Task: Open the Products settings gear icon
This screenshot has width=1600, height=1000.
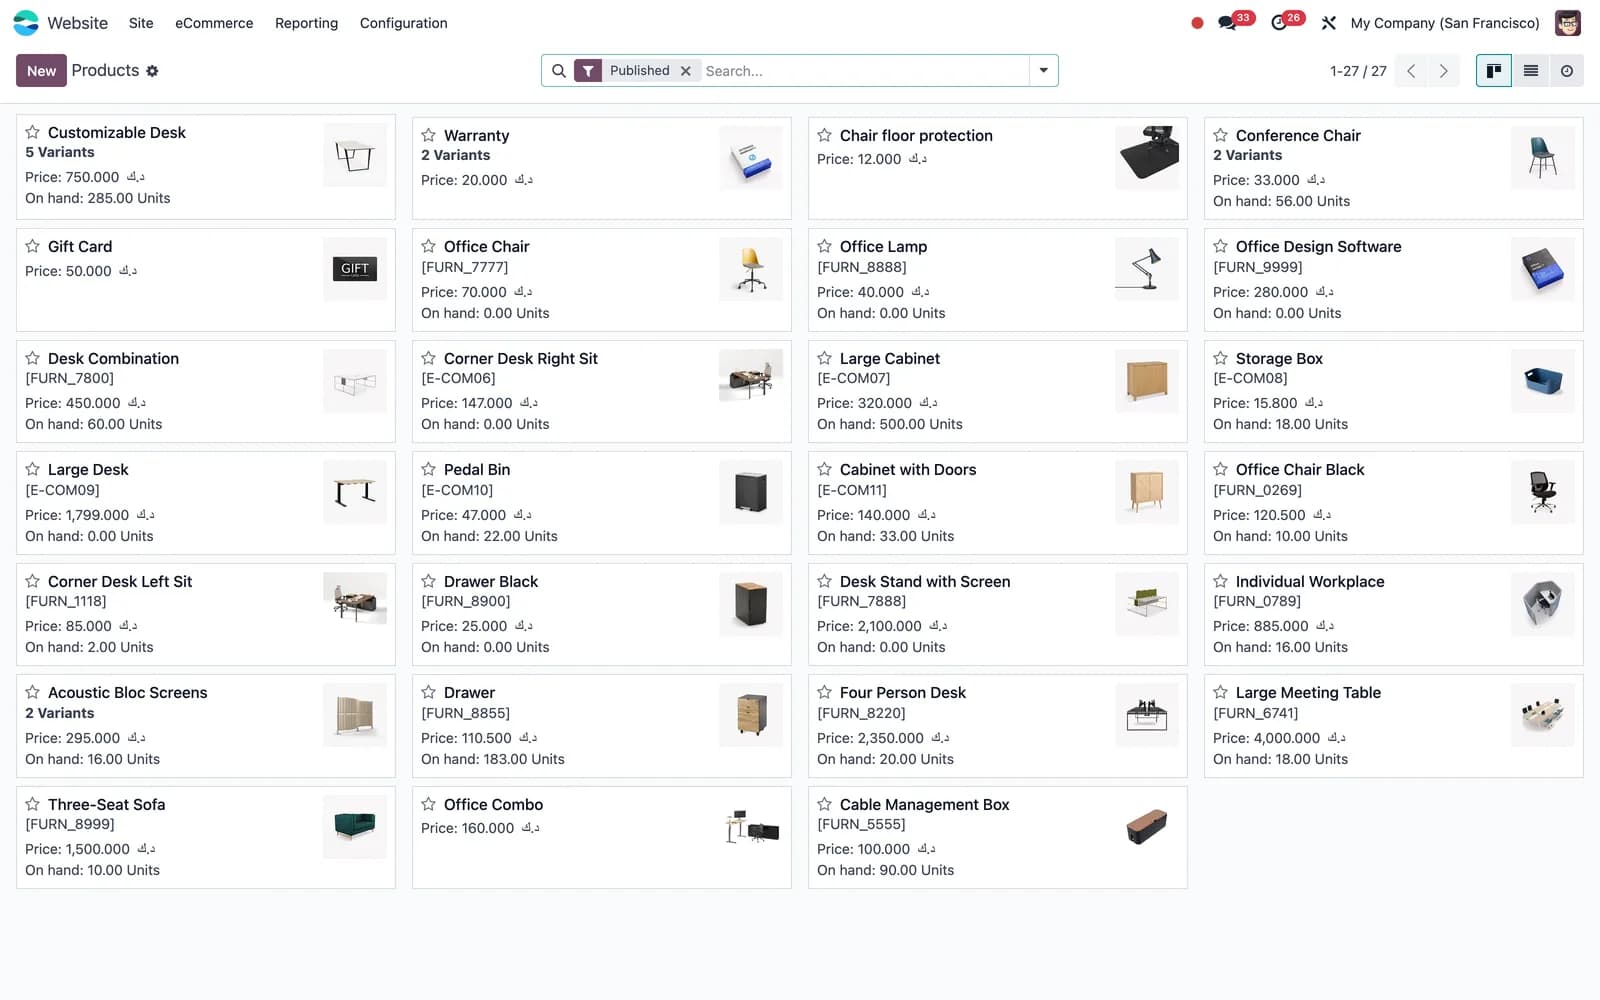Action: [x=152, y=71]
